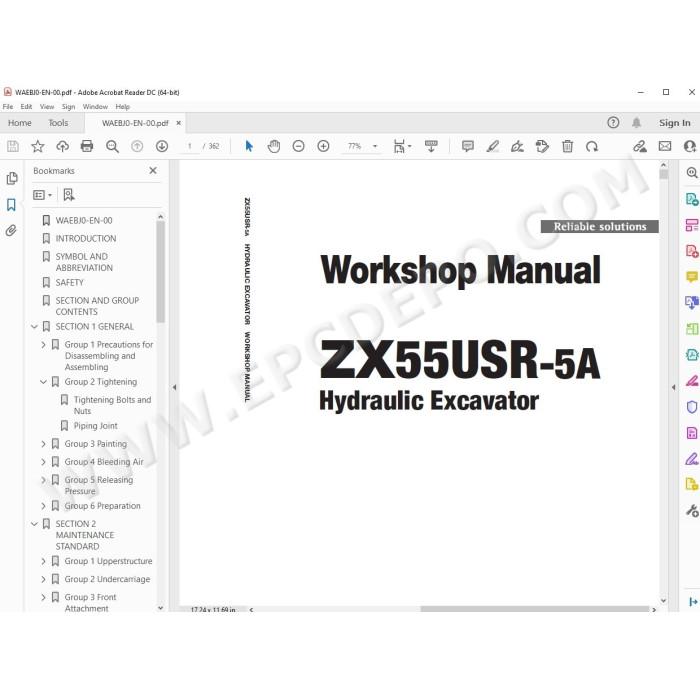The width and height of the screenshot is (700, 700).
Task: Open fit page options icon
Action: (x=402, y=146)
